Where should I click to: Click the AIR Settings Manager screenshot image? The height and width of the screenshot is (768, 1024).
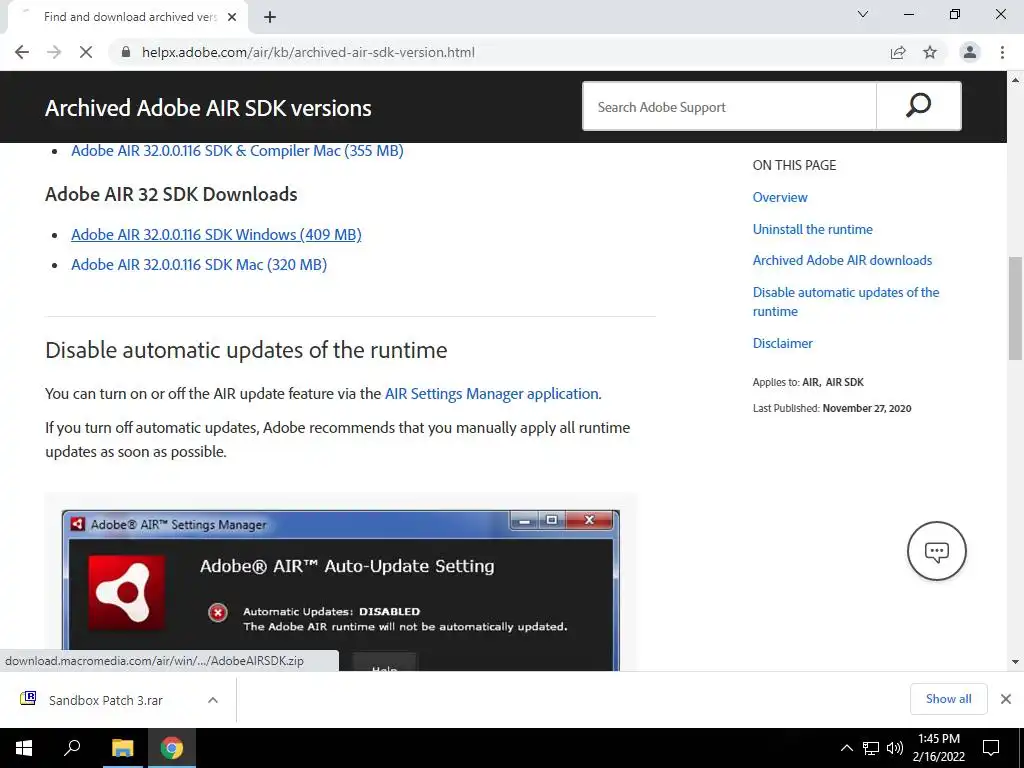click(x=340, y=590)
